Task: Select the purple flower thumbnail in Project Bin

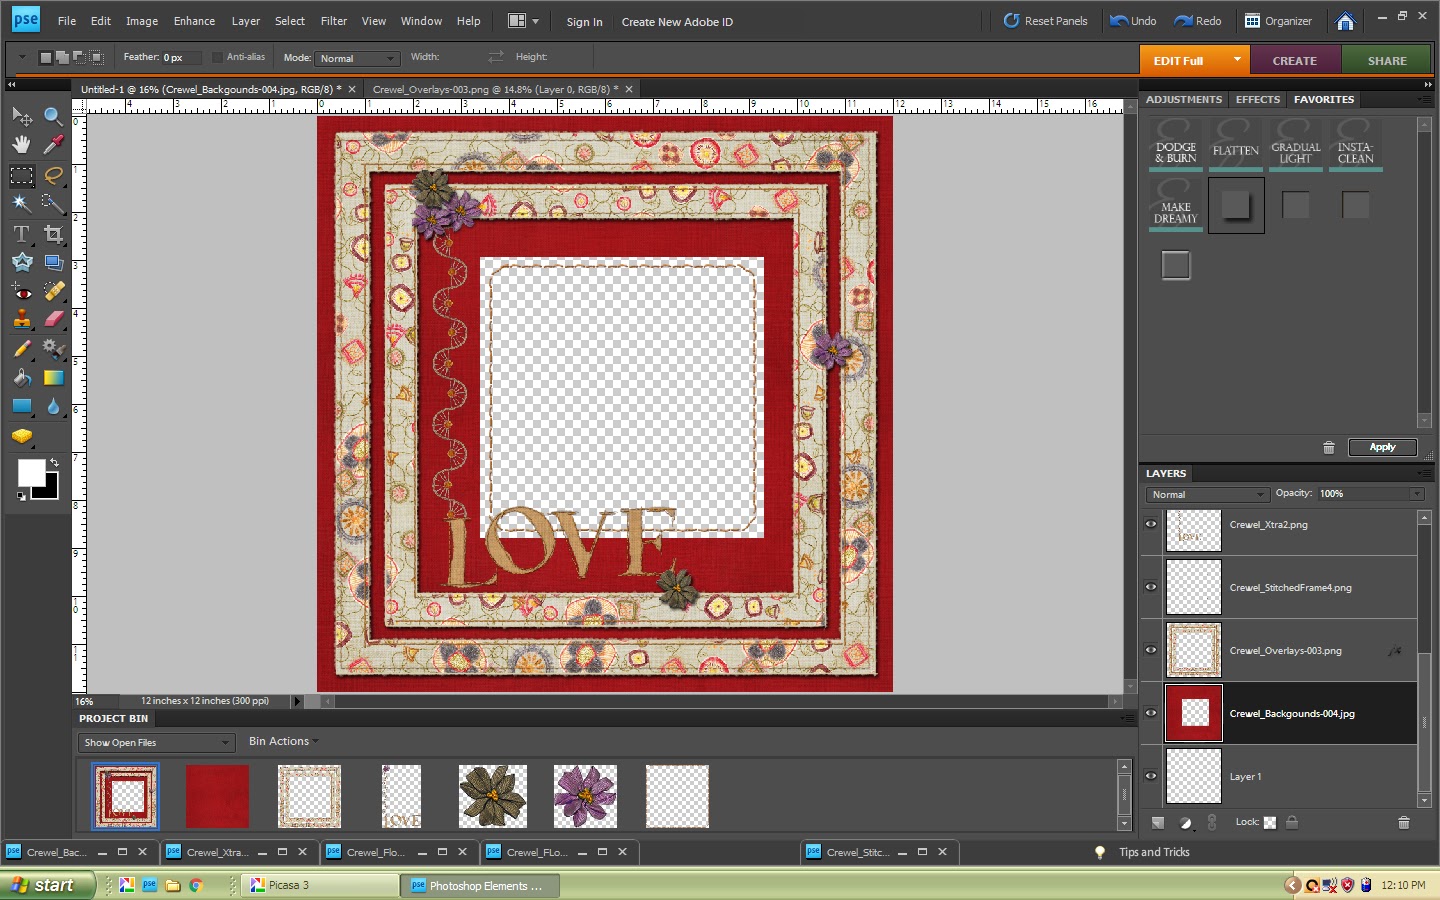Action: point(584,796)
